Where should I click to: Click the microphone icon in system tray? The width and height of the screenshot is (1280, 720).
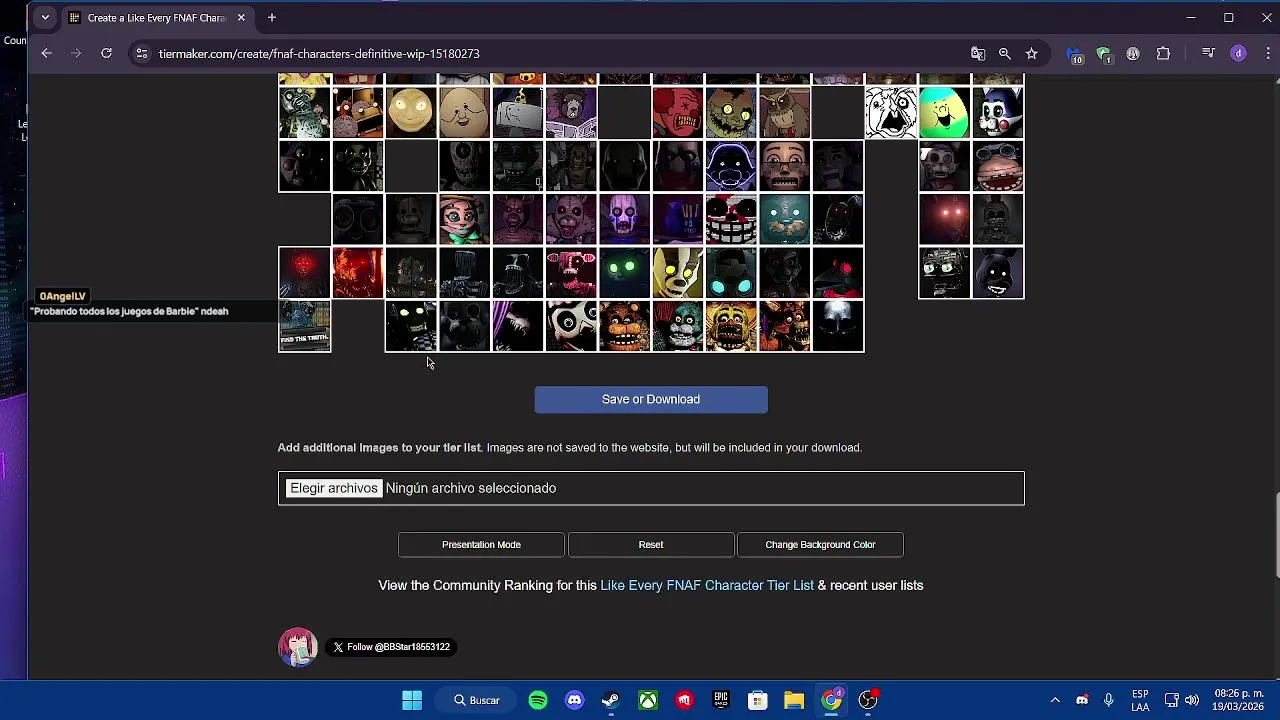1108,700
